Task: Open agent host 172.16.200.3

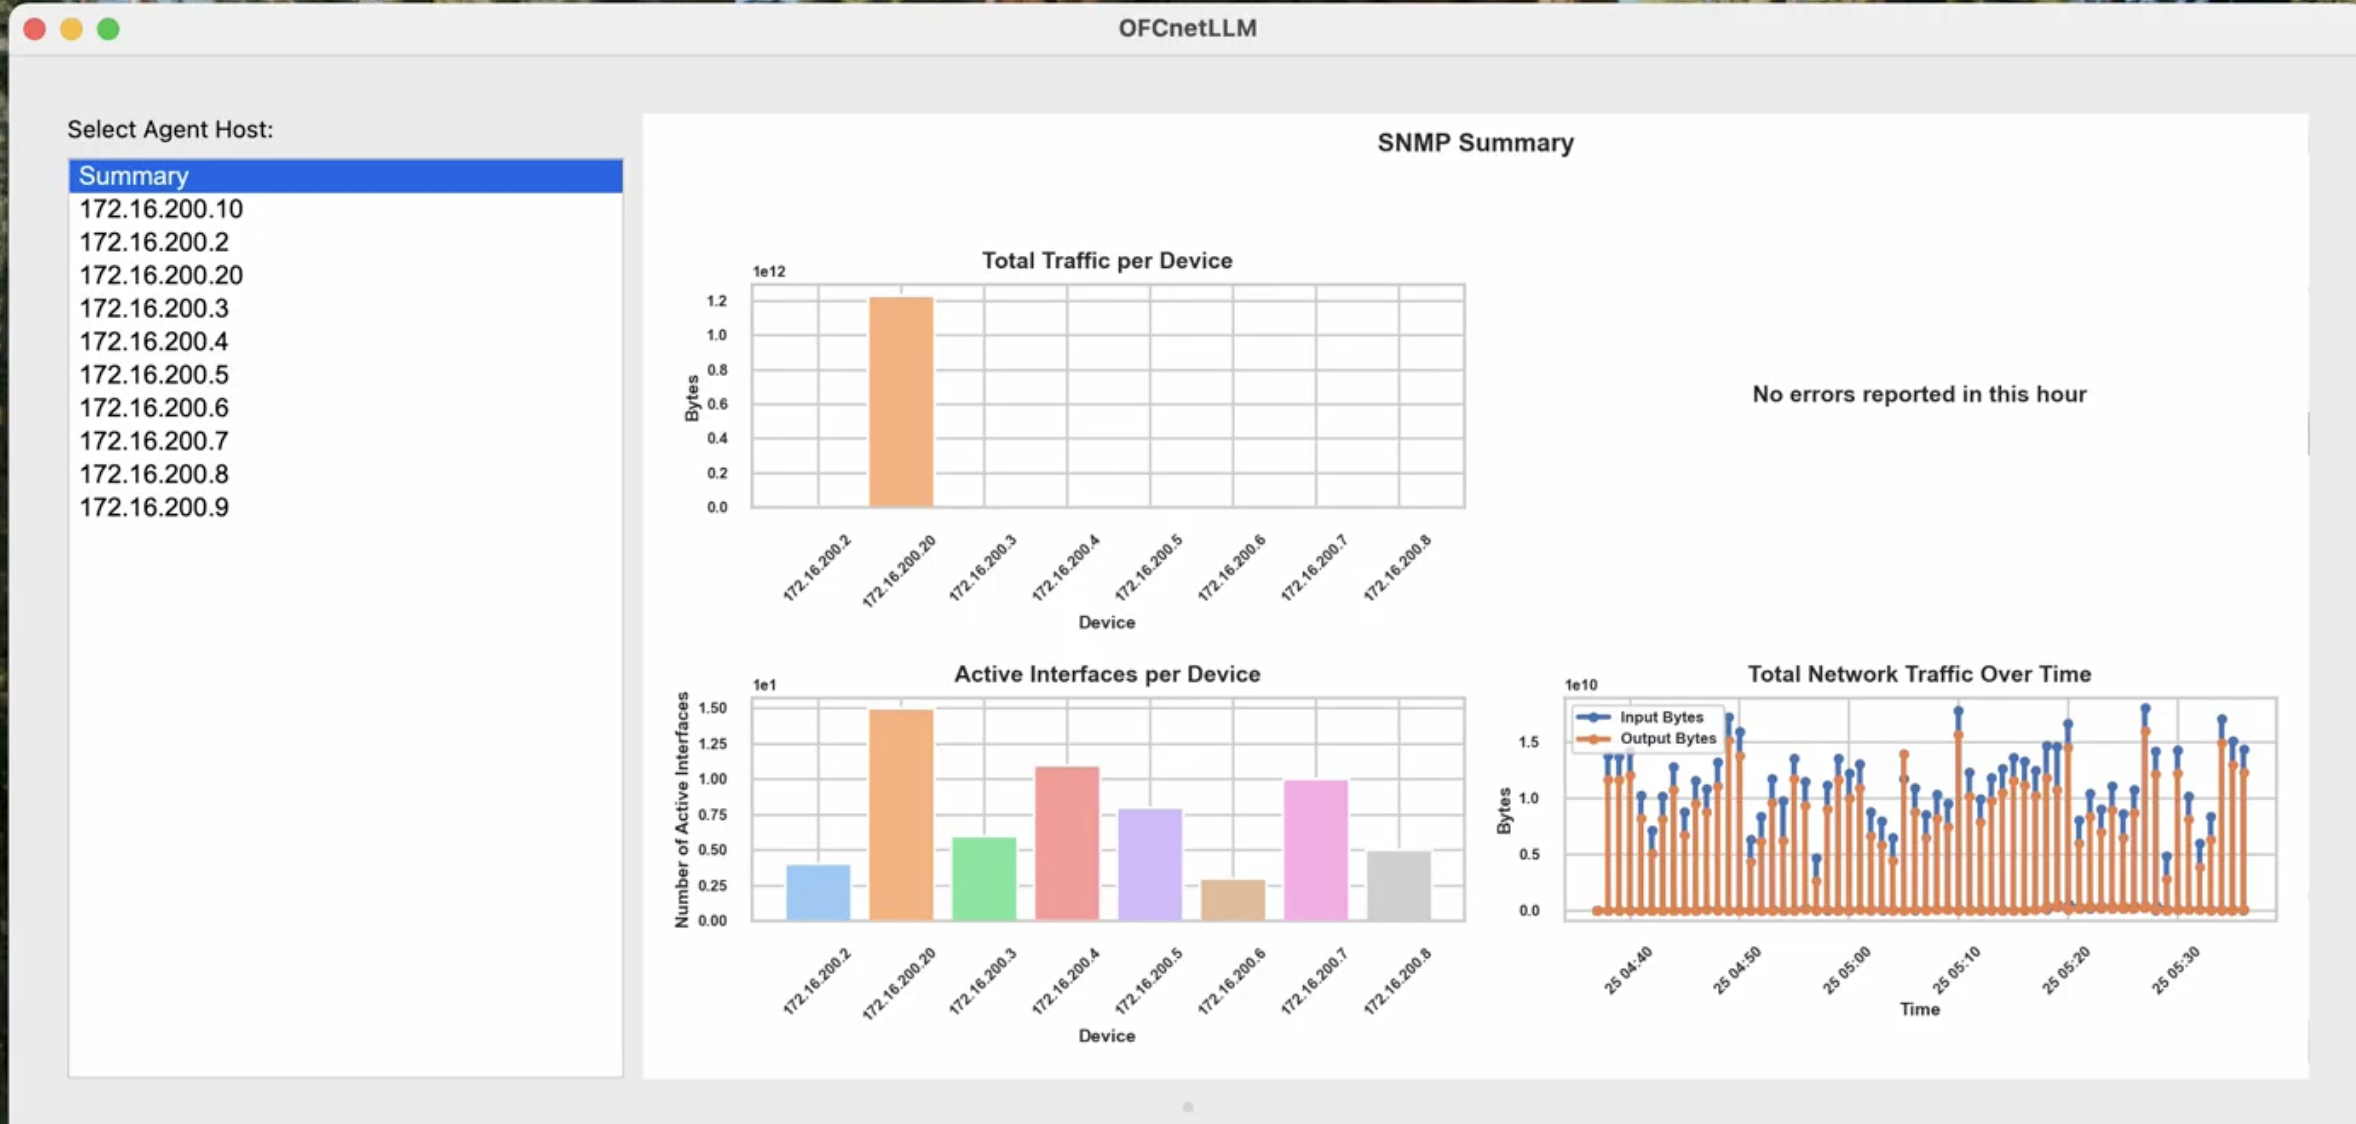Action: (154, 308)
